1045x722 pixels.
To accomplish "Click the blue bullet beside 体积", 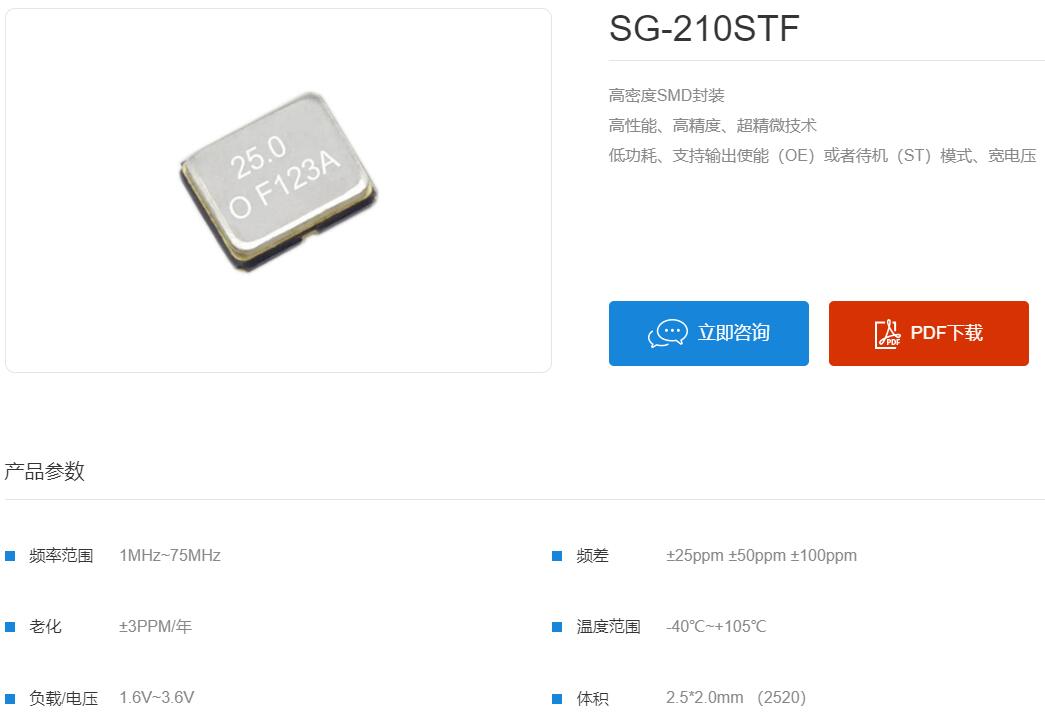I will click(x=557, y=699).
